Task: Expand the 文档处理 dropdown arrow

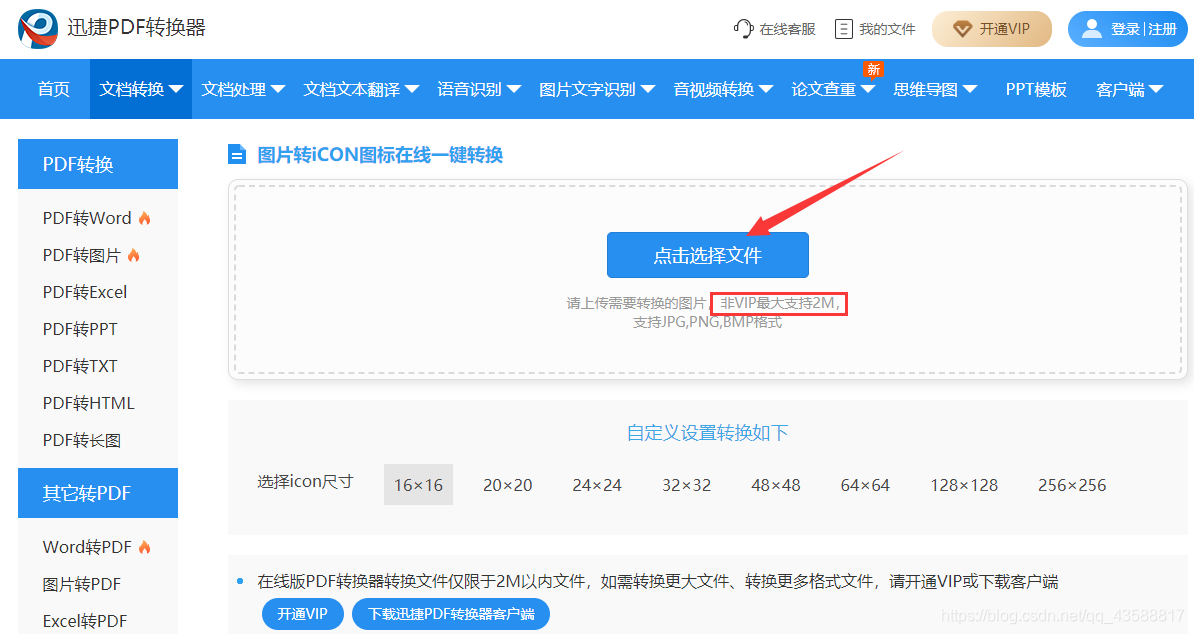Action: pos(278,90)
